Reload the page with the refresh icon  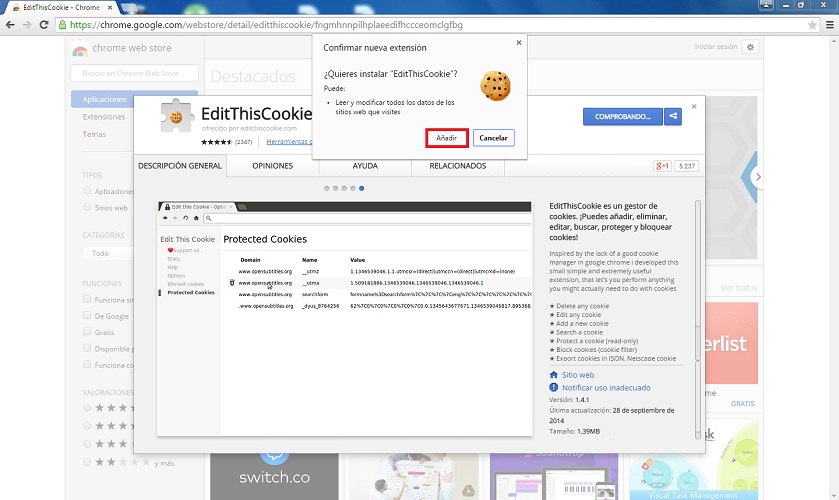44,25
